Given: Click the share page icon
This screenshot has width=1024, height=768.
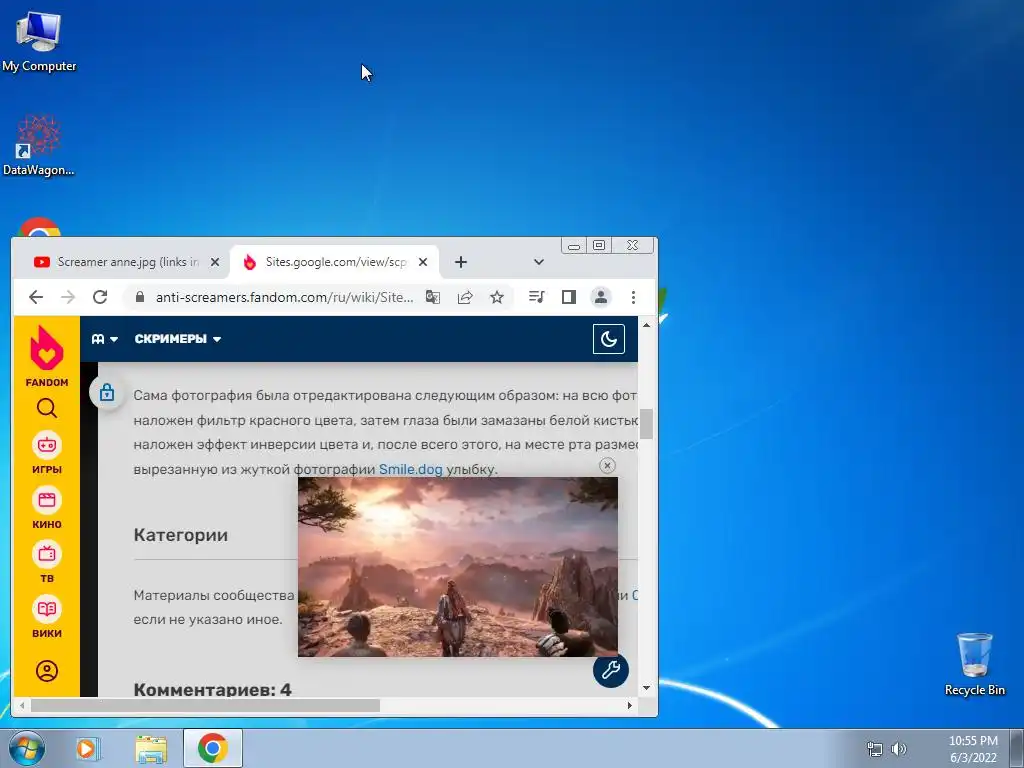Looking at the screenshot, I should (465, 297).
